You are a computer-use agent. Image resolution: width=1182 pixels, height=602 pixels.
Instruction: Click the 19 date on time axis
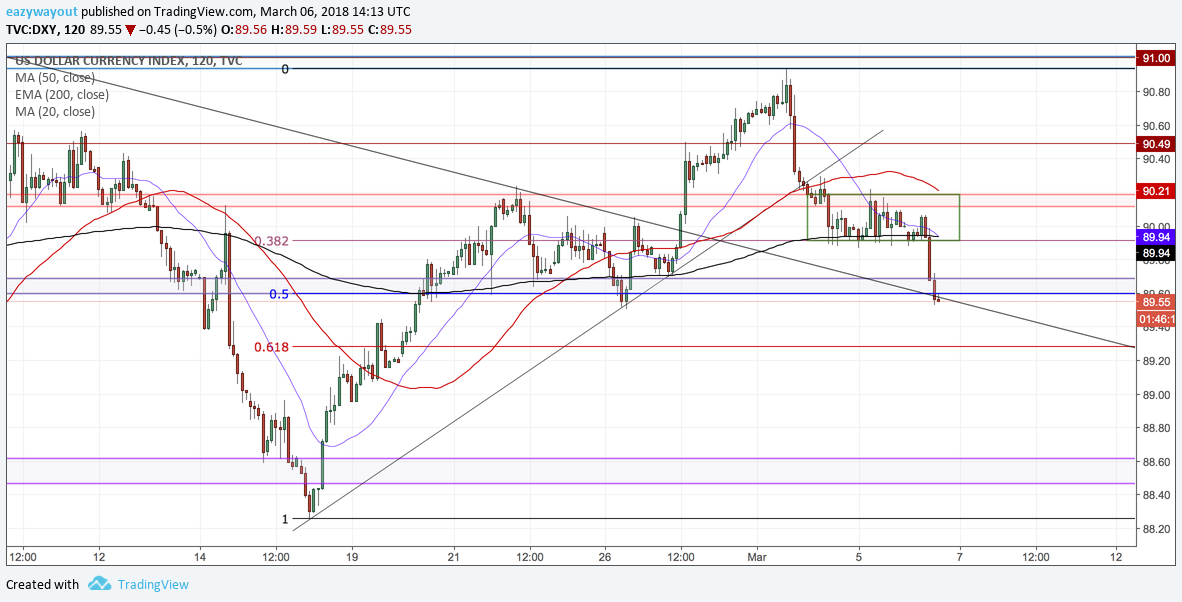(x=352, y=559)
